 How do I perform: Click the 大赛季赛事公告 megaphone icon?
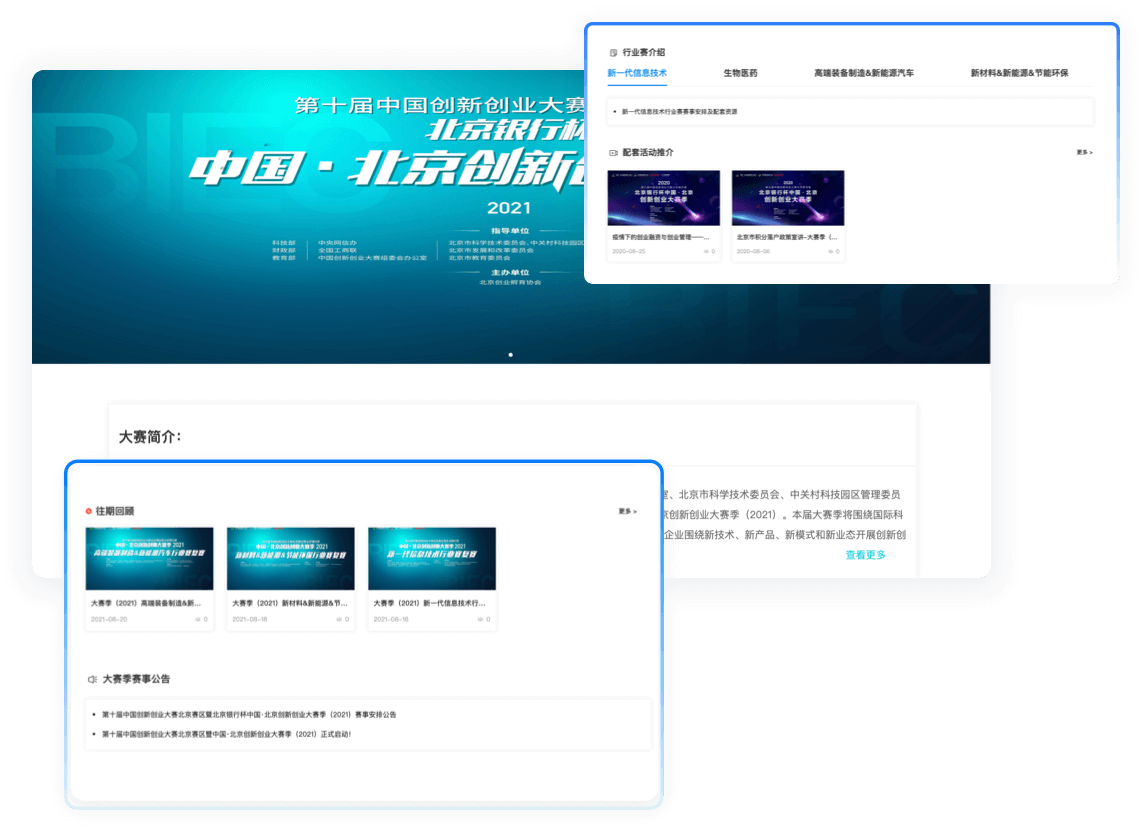tap(90, 678)
